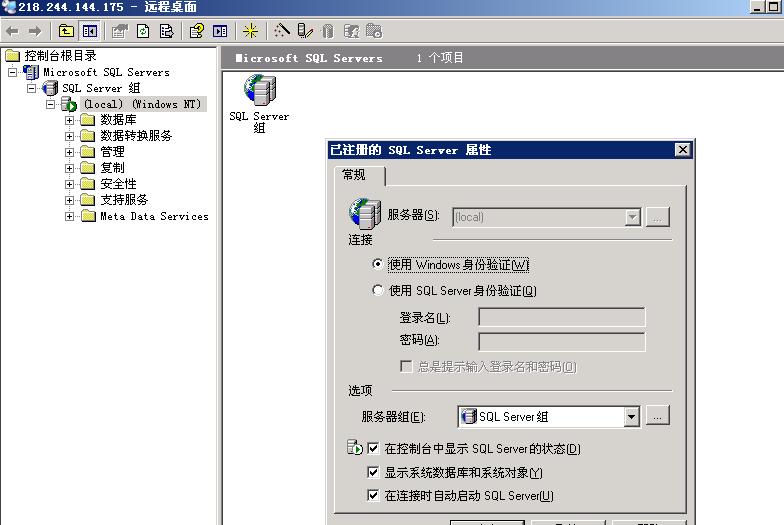Expand the 数据库 folder
The image size is (784, 525).
tap(70, 120)
